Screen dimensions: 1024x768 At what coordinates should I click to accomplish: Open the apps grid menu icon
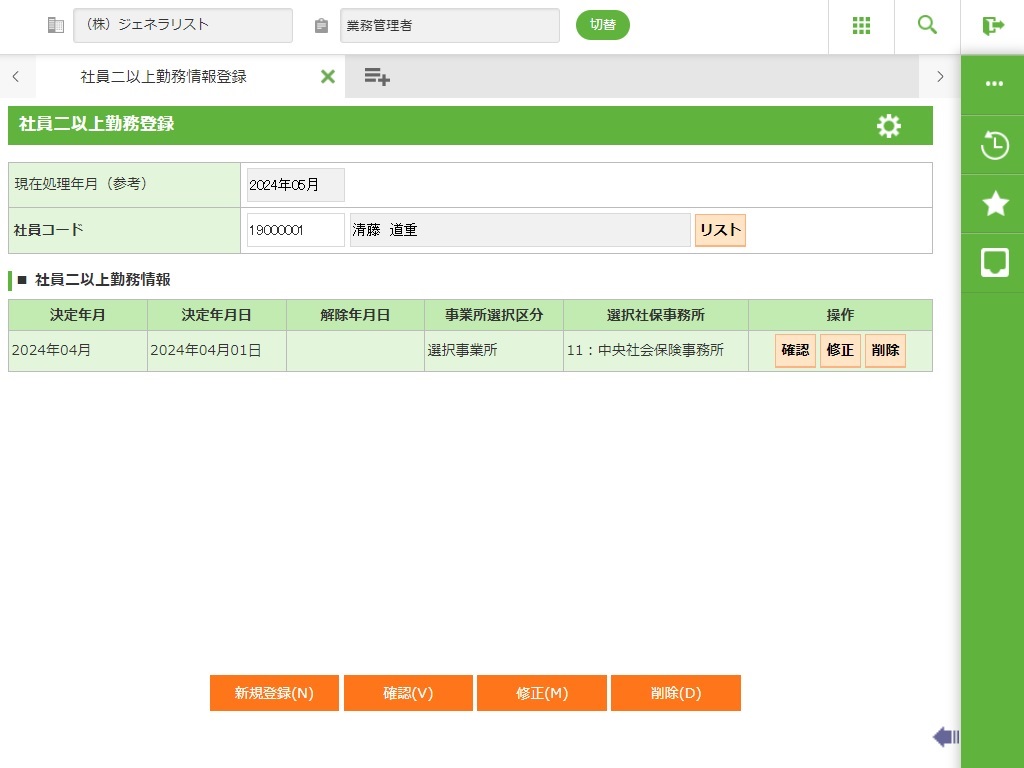[861, 26]
